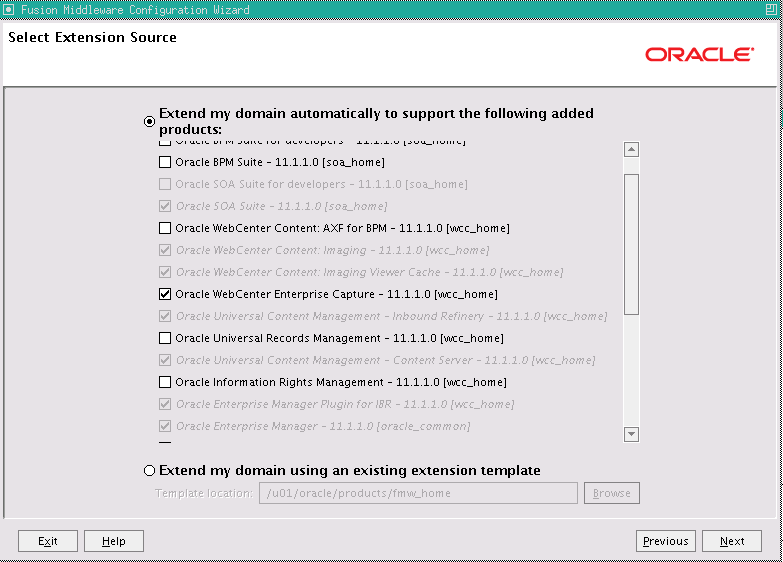Image resolution: width=783 pixels, height=562 pixels.
Task: Click grayed WebCenter Content: Imaging checkbox
Action: click(x=165, y=250)
